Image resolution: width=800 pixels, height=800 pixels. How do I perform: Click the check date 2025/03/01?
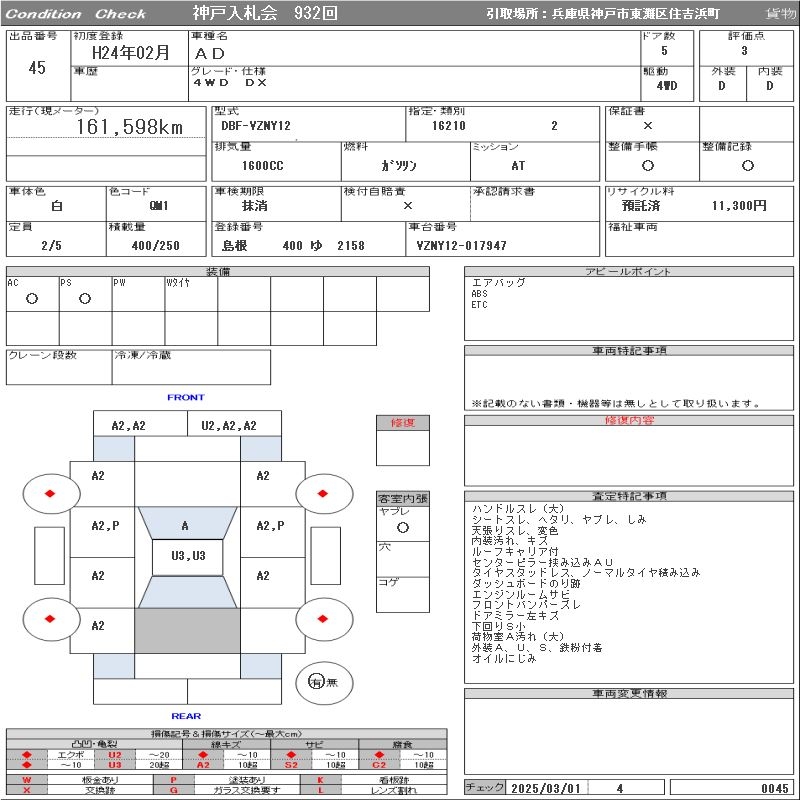(546, 788)
